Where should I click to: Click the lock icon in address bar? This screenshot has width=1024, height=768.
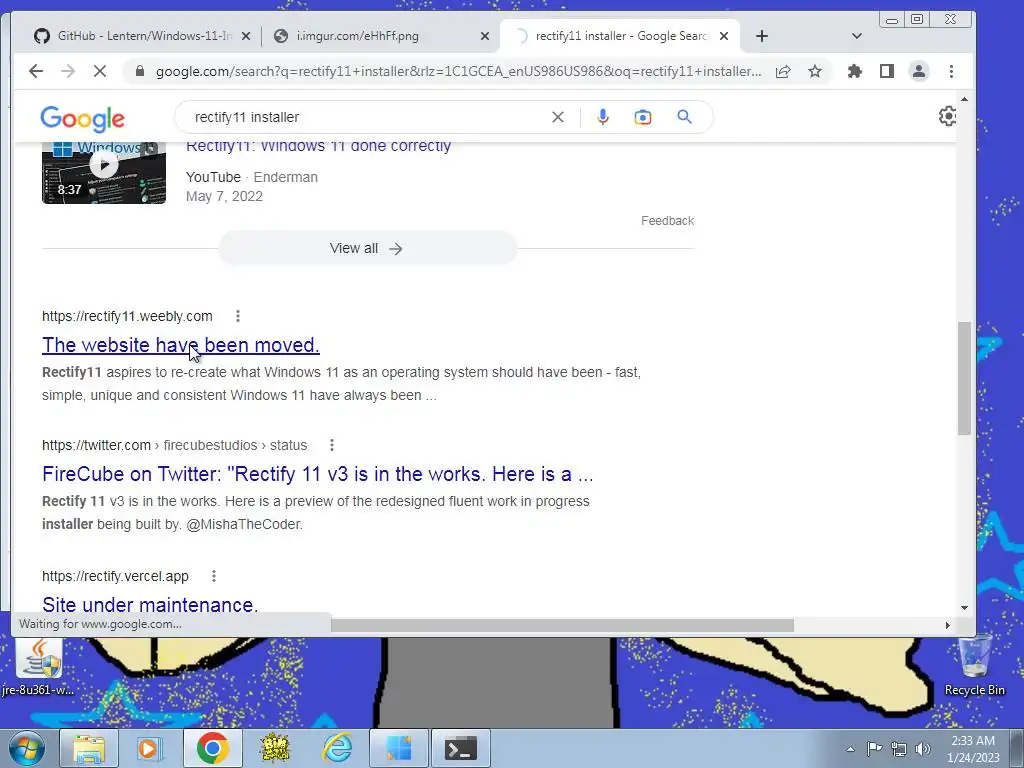pos(139,71)
